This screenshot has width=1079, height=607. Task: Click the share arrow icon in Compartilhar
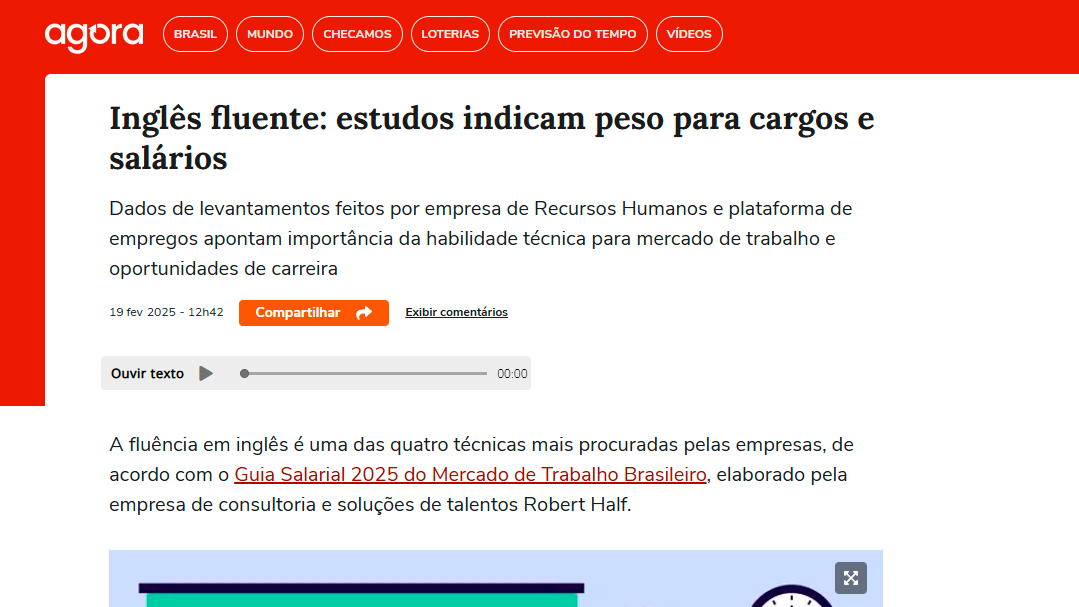pyautogui.click(x=364, y=313)
